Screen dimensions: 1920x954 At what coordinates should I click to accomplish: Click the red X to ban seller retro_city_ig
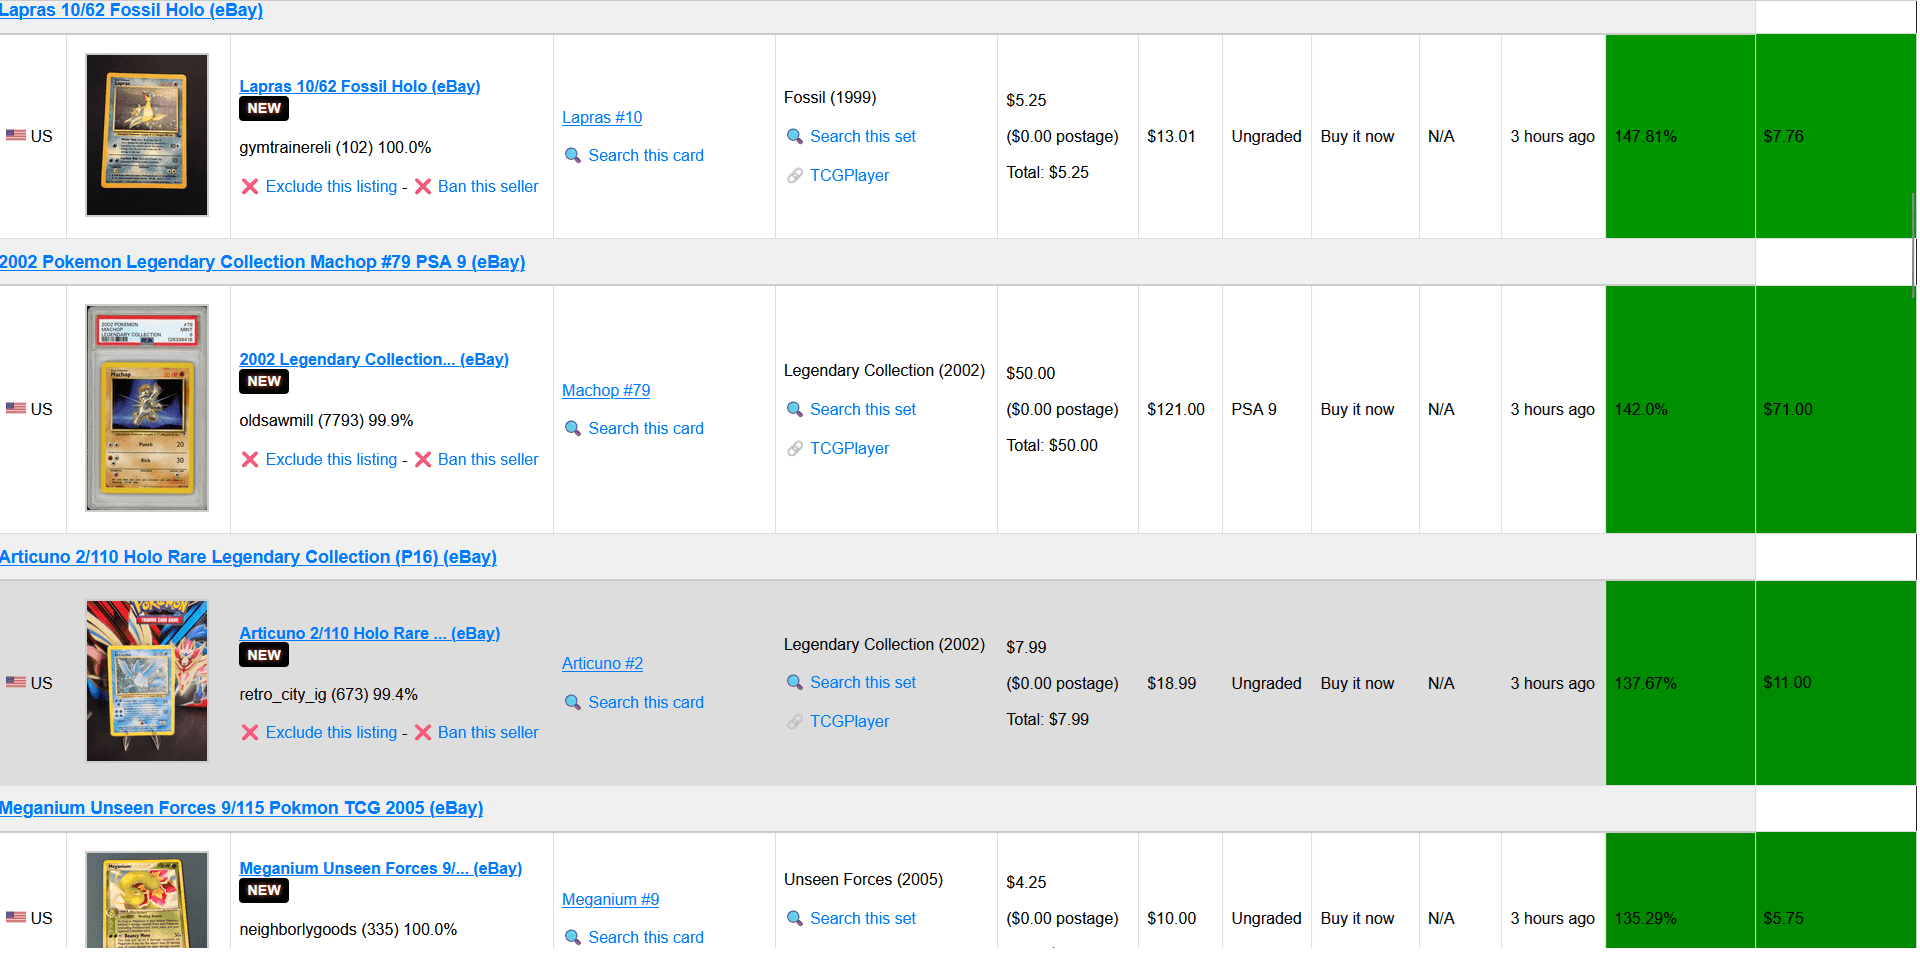pos(424,732)
